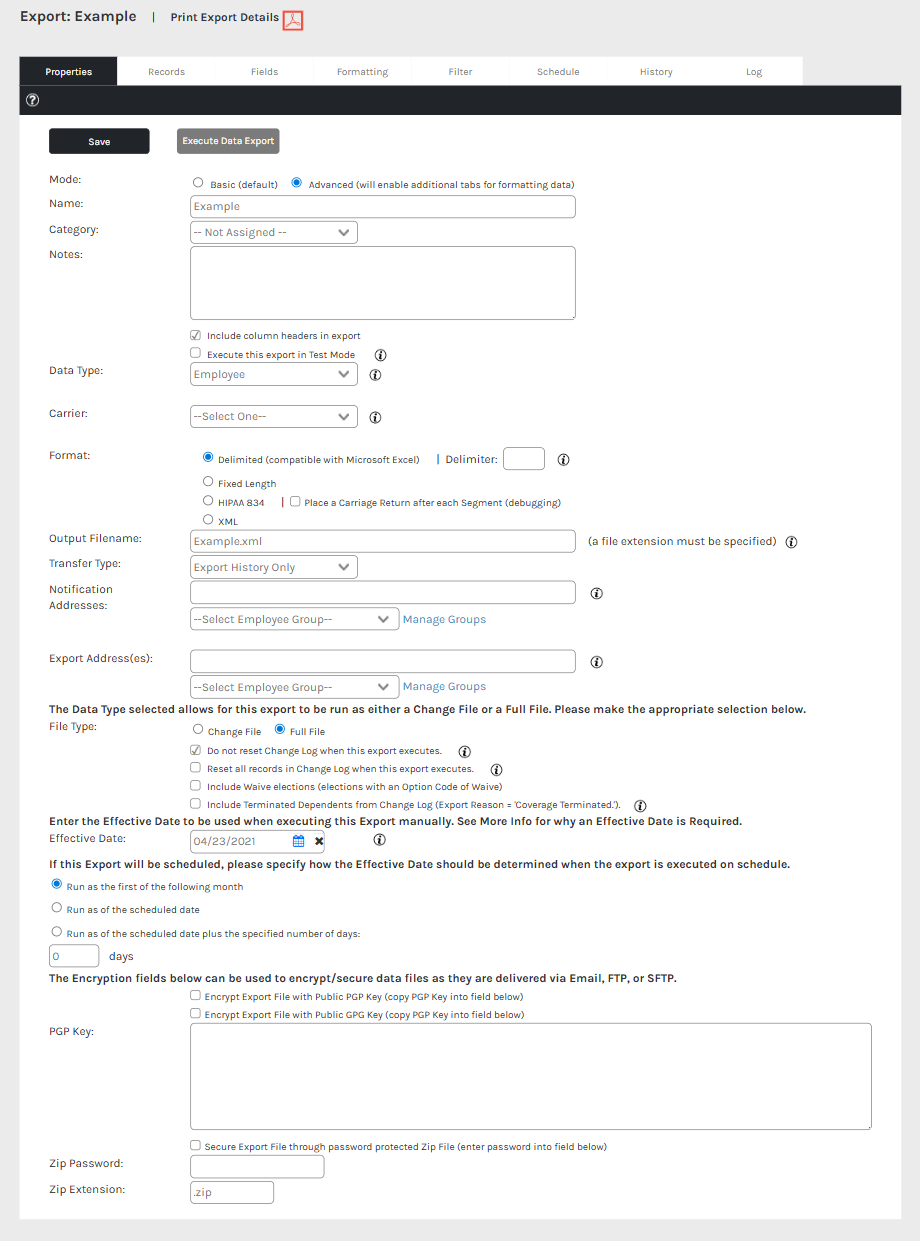Clear the Effective Date with the X icon
Screen dimensions: 920x1241
point(319,841)
